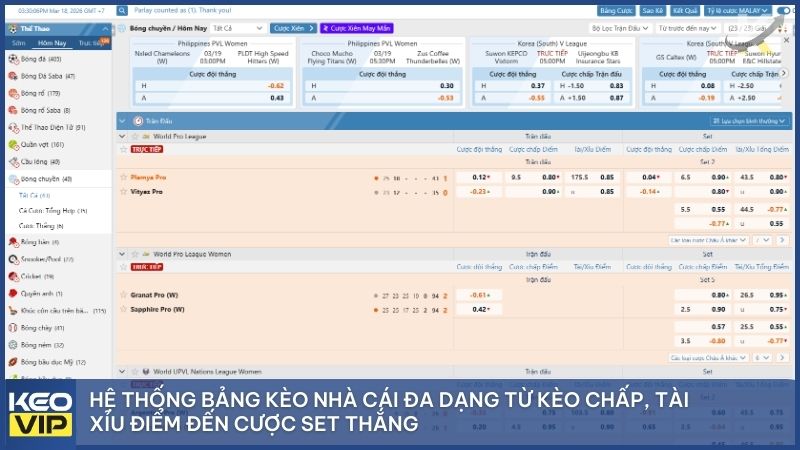The height and width of the screenshot is (450, 800).
Task: Click Cược Xiên May Mắn button
Action: [357, 28]
